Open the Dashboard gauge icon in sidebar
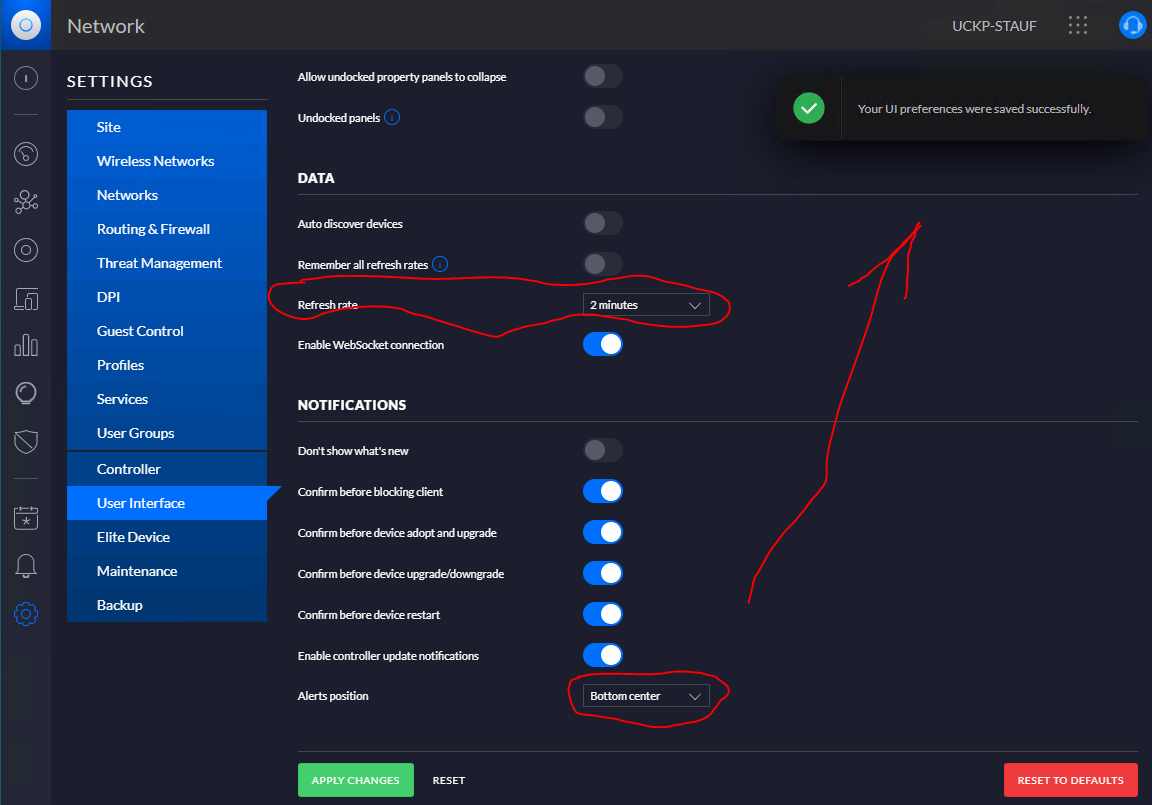 pos(26,153)
